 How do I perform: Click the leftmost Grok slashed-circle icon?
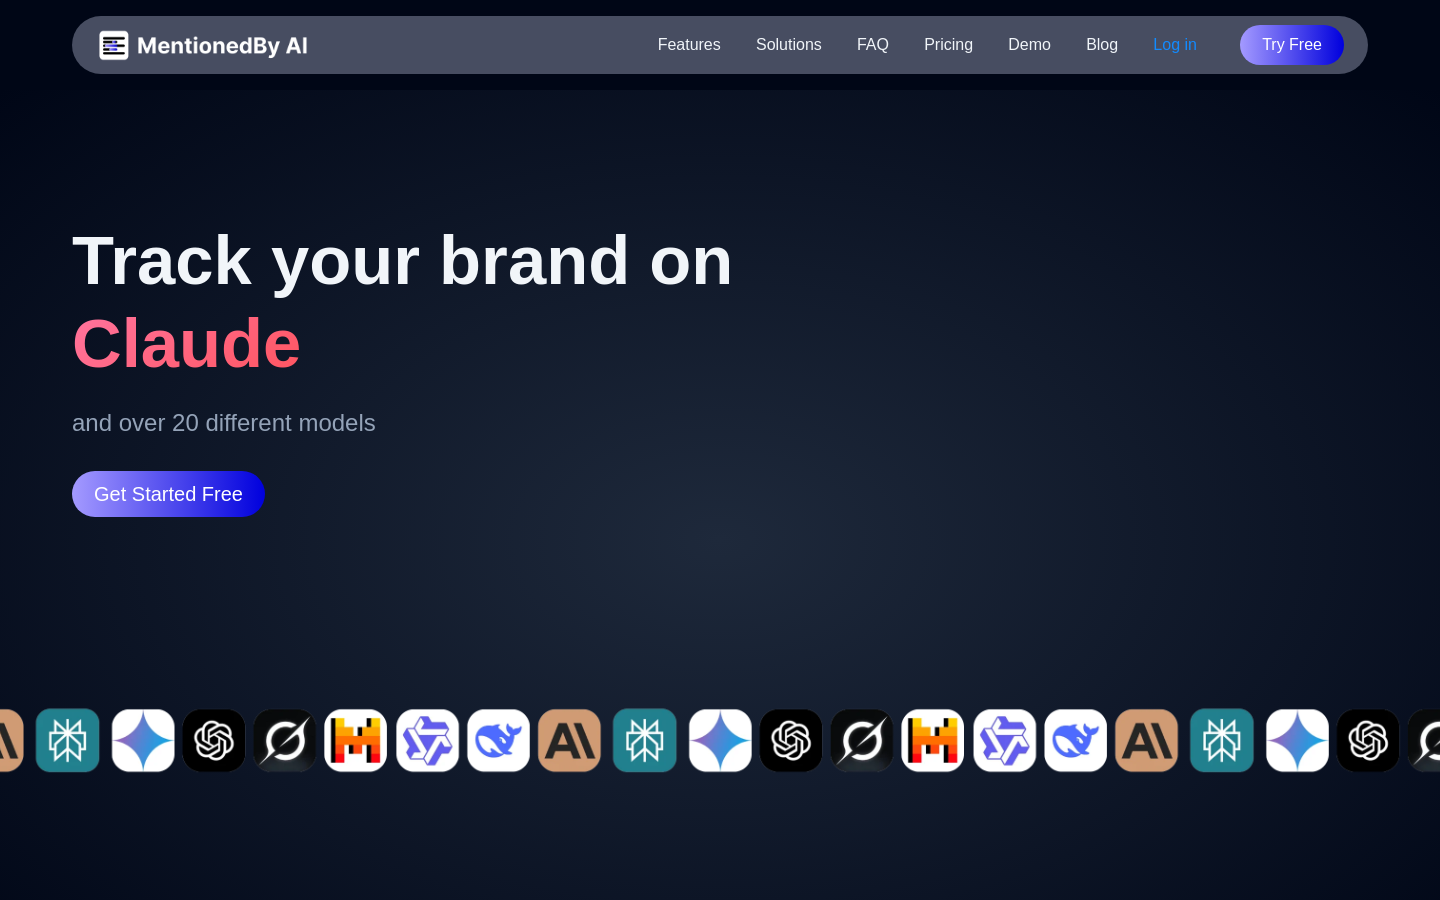click(x=285, y=741)
